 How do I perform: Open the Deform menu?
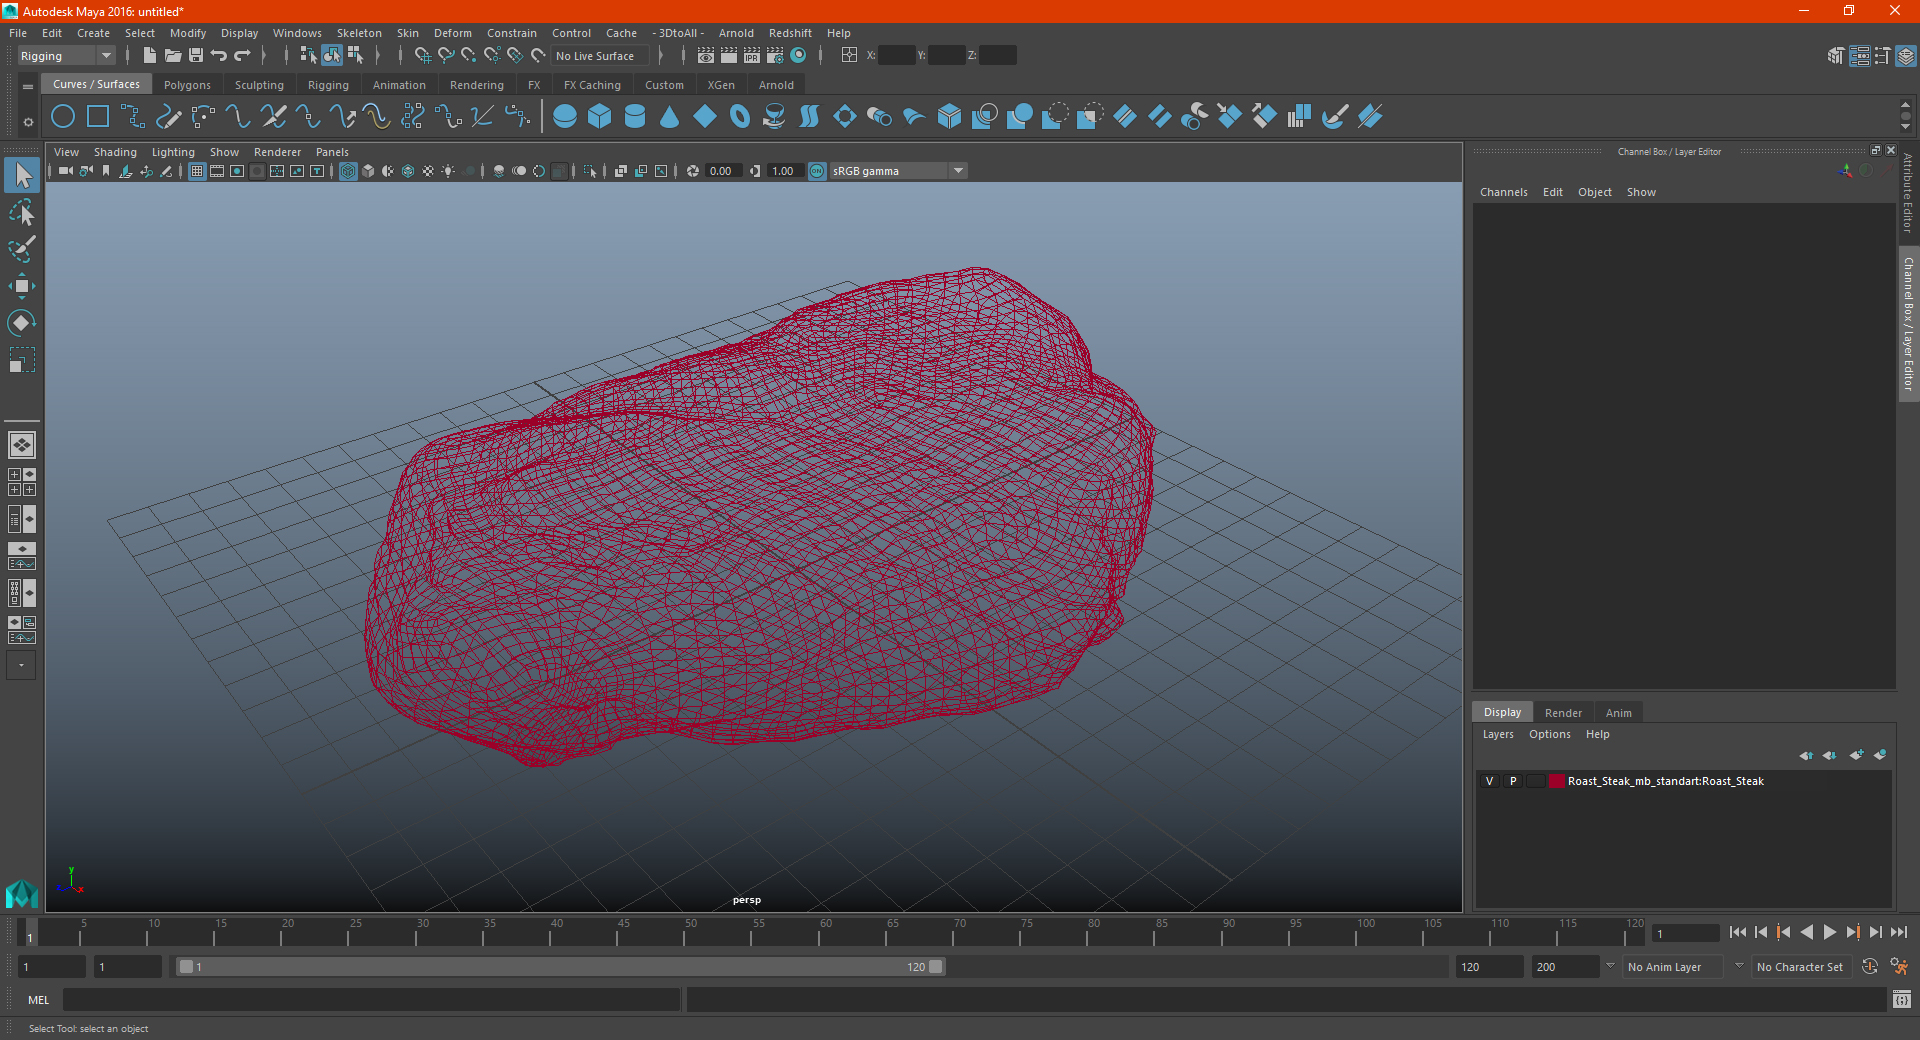(453, 33)
